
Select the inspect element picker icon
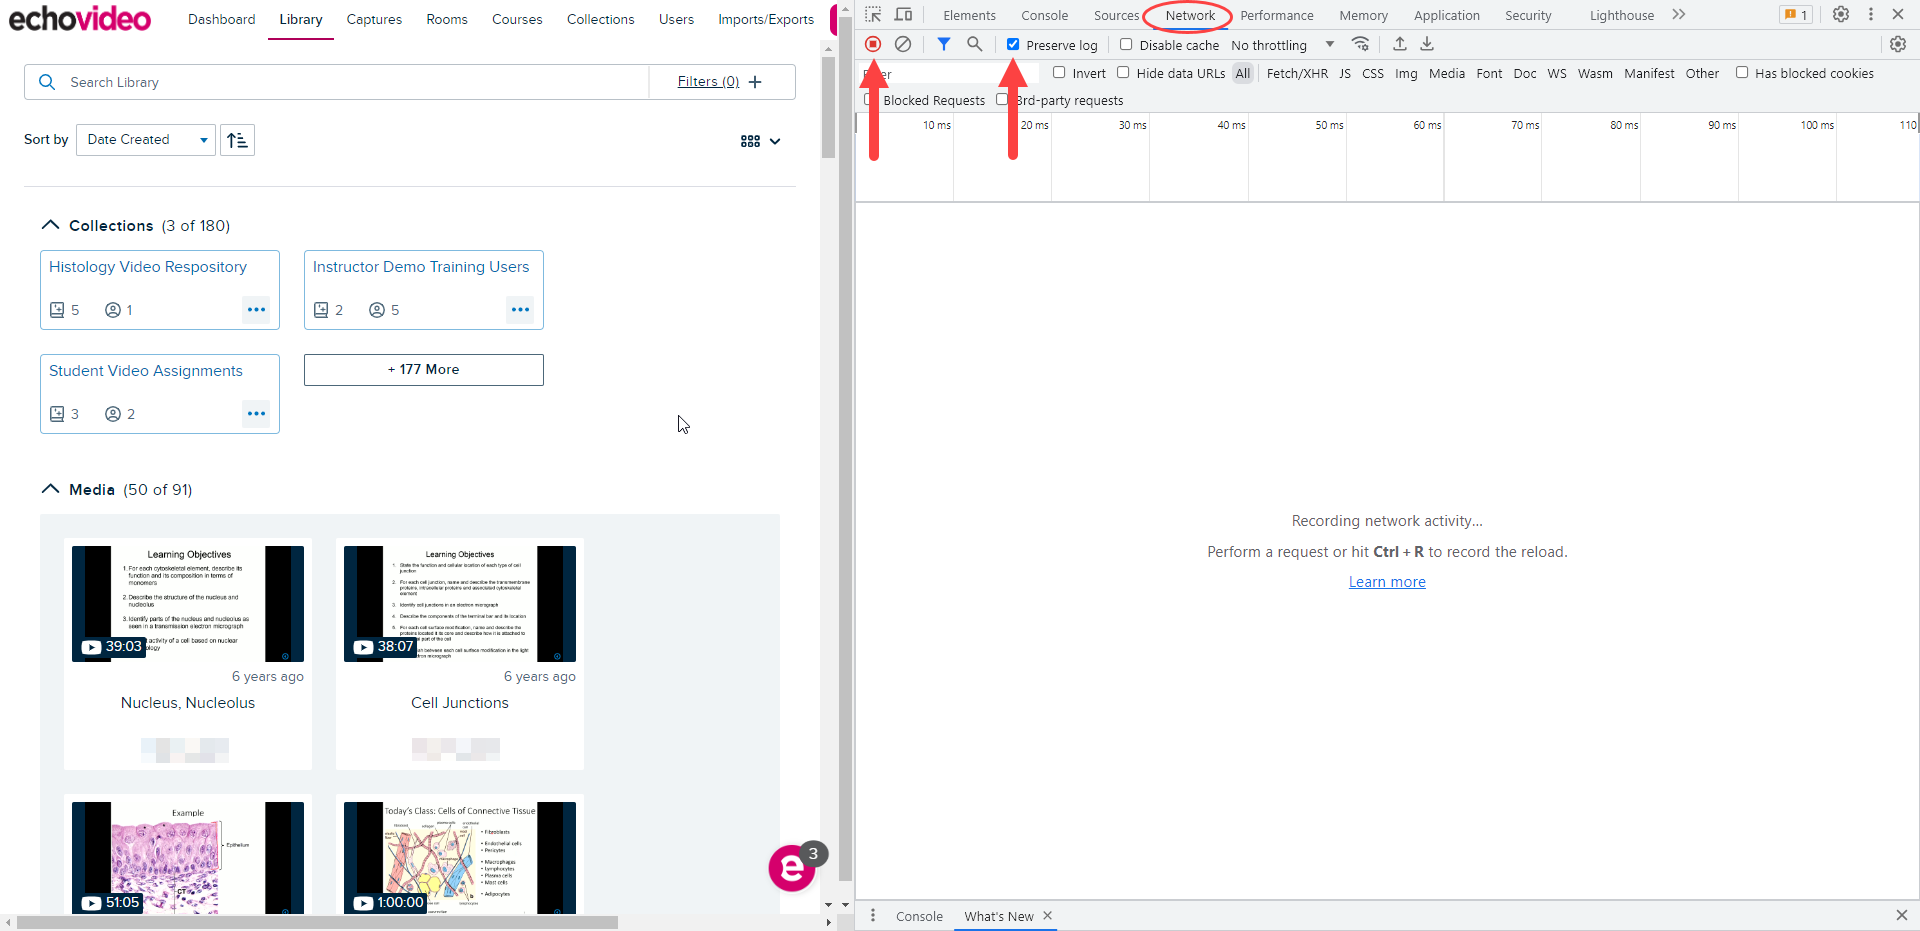(x=873, y=14)
